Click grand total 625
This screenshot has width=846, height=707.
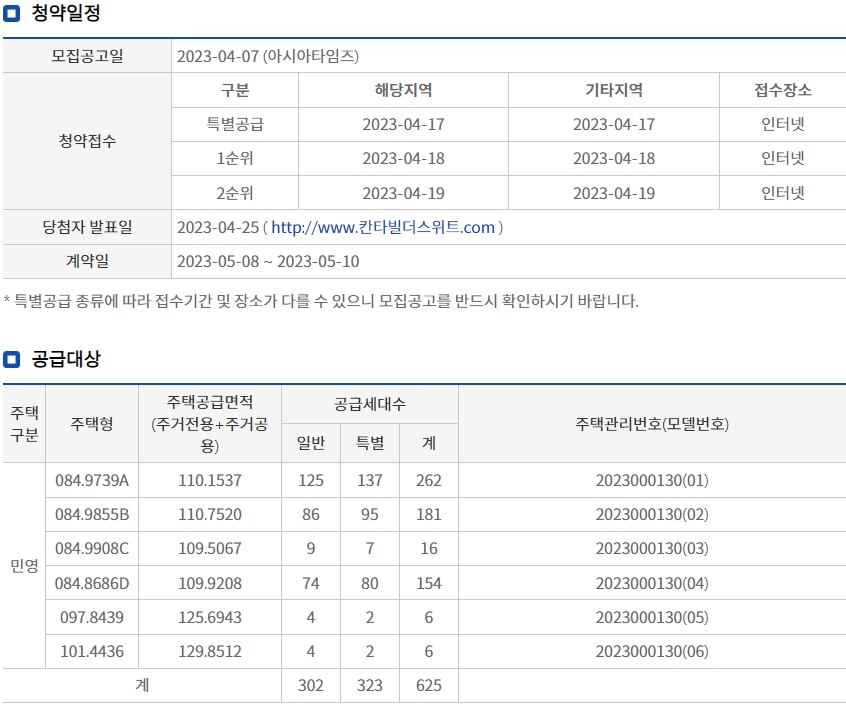(429, 685)
